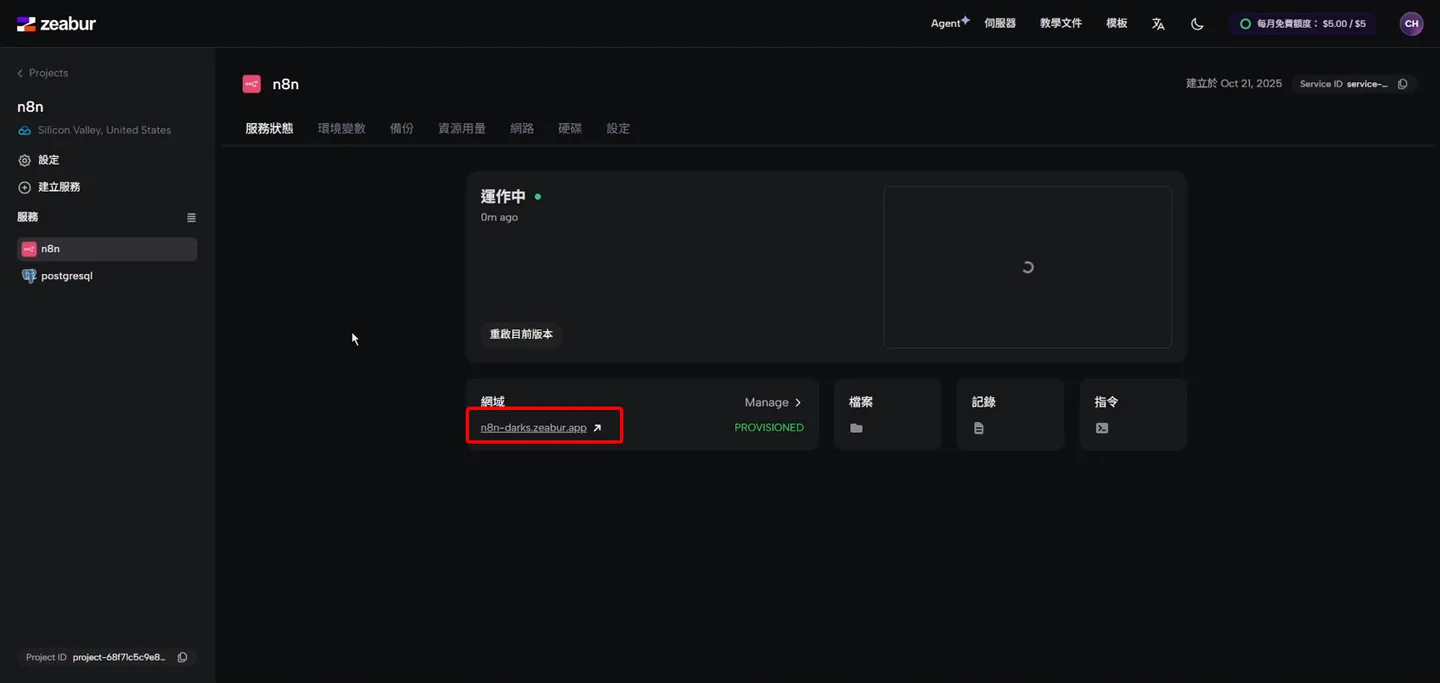The height and width of the screenshot is (683, 1440).
Task: Click 運作中 running status text
Action: click(x=503, y=197)
